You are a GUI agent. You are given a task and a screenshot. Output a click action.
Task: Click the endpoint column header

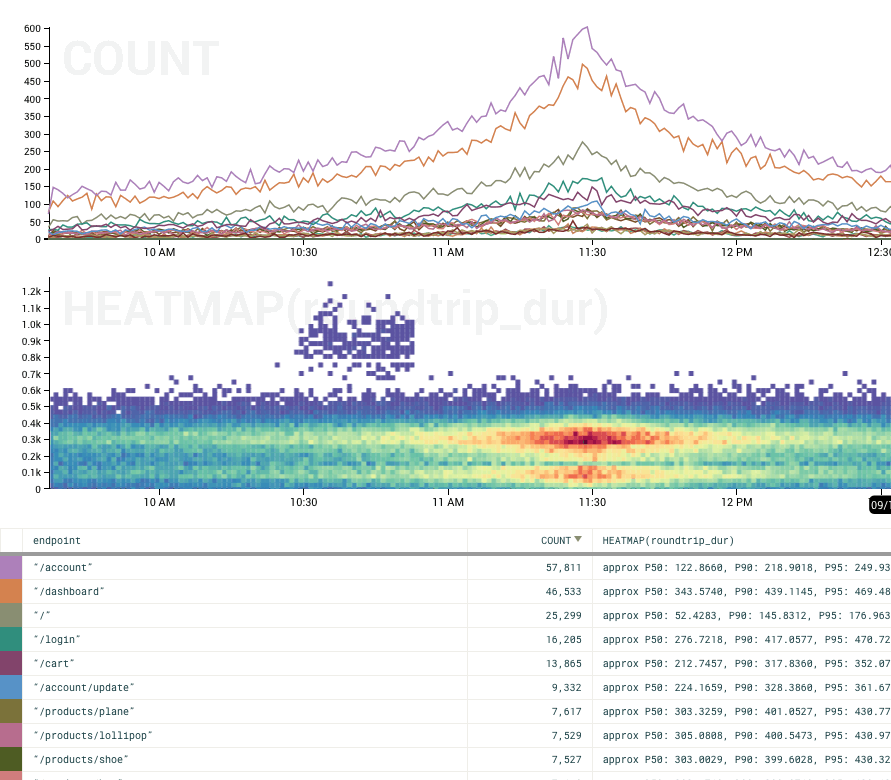(x=56, y=540)
